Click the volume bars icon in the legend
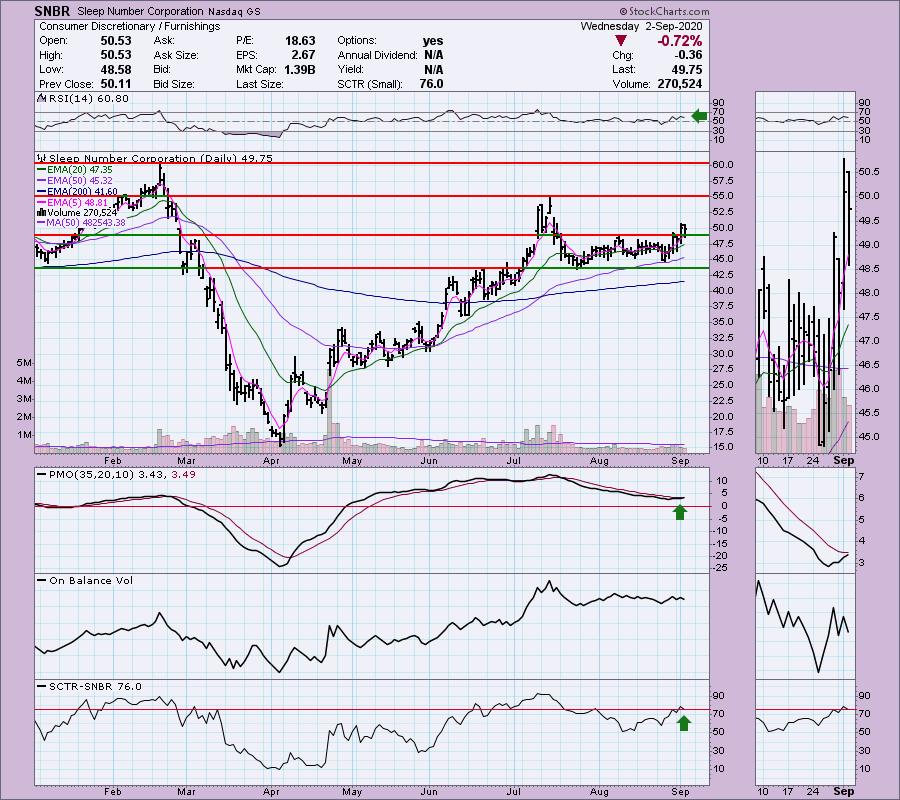The image size is (900, 800). click(x=42, y=212)
